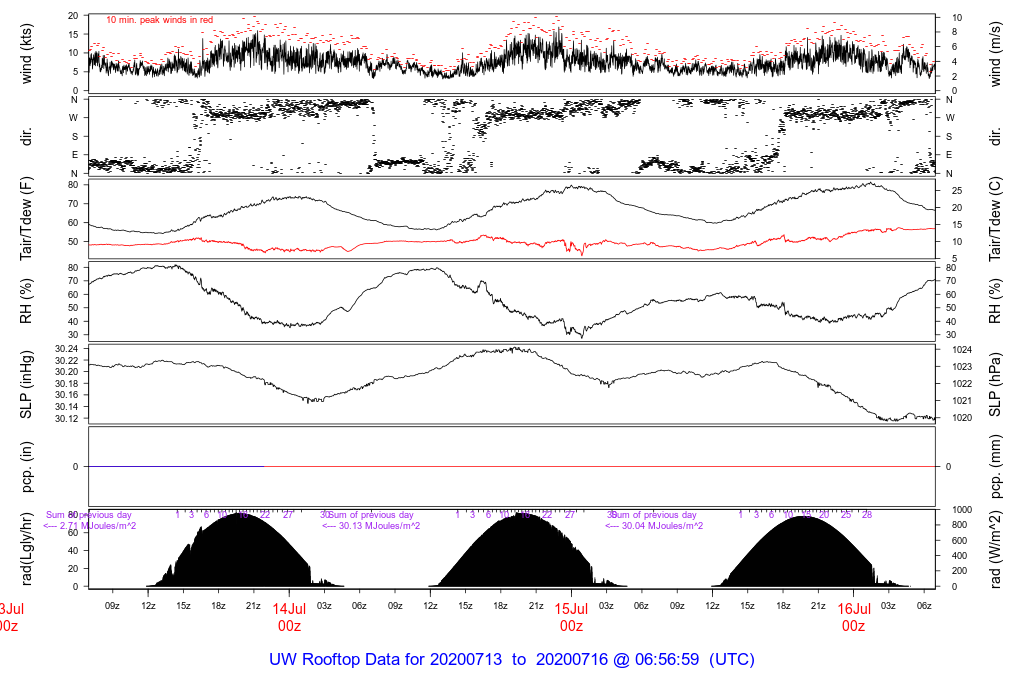Click the 30.13 MJoules/m^2 daily sum annotation
The width and height of the screenshot is (1024, 700).
372,526
